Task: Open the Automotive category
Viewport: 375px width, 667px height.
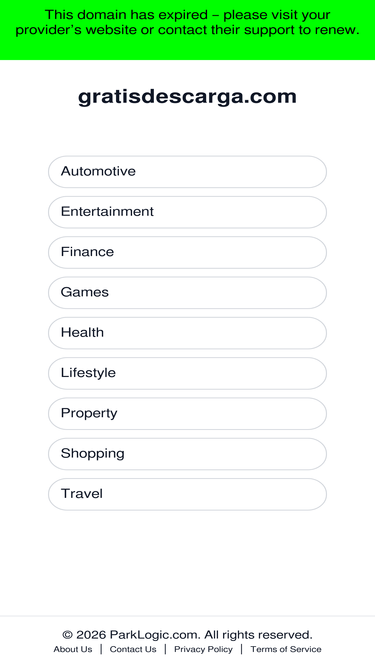Action: (x=187, y=171)
